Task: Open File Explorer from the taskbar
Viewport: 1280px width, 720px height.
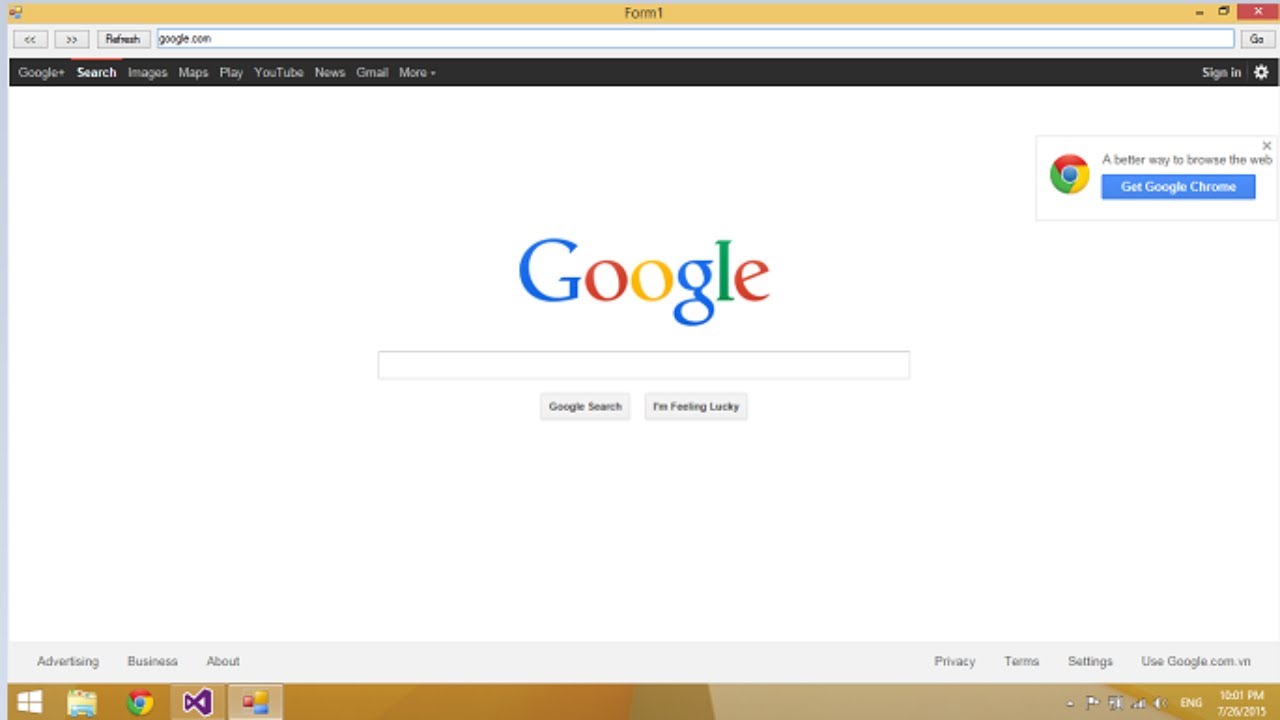Action: [x=82, y=702]
